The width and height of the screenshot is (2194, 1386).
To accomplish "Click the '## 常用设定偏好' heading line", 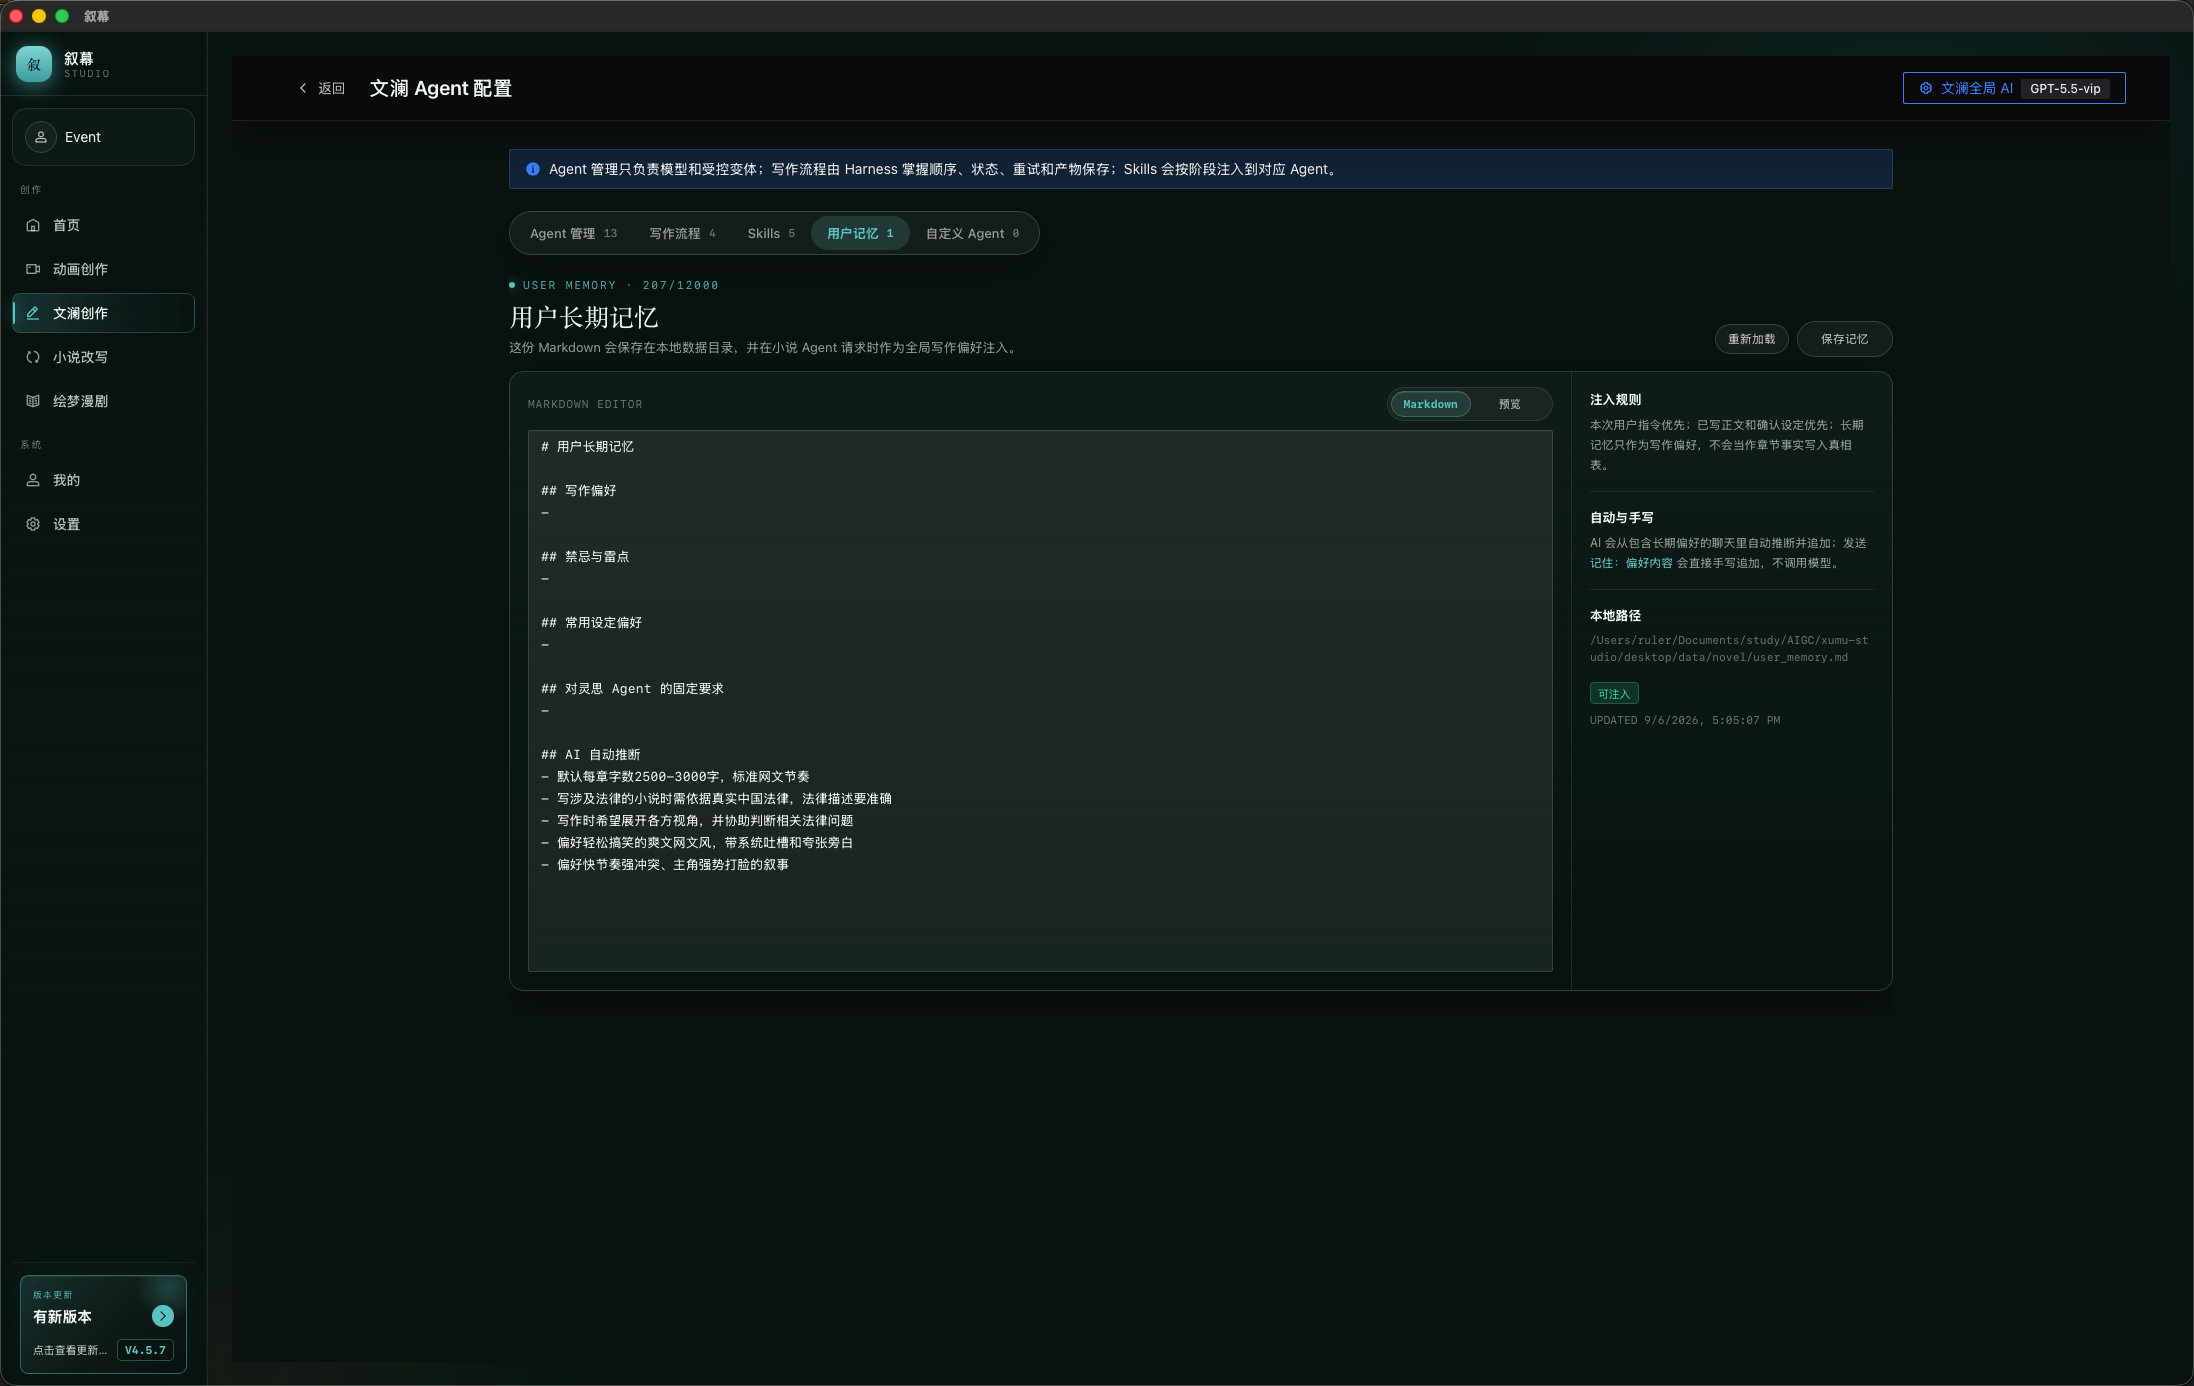I will point(591,622).
